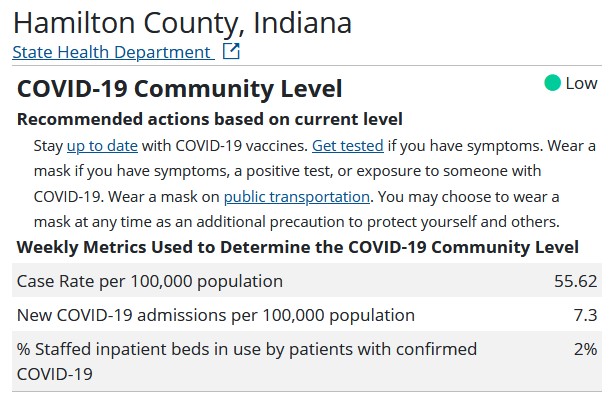The height and width of the screenshot is (396, 616).
Task: Open the State Health Department link
Action: [113, 52]
